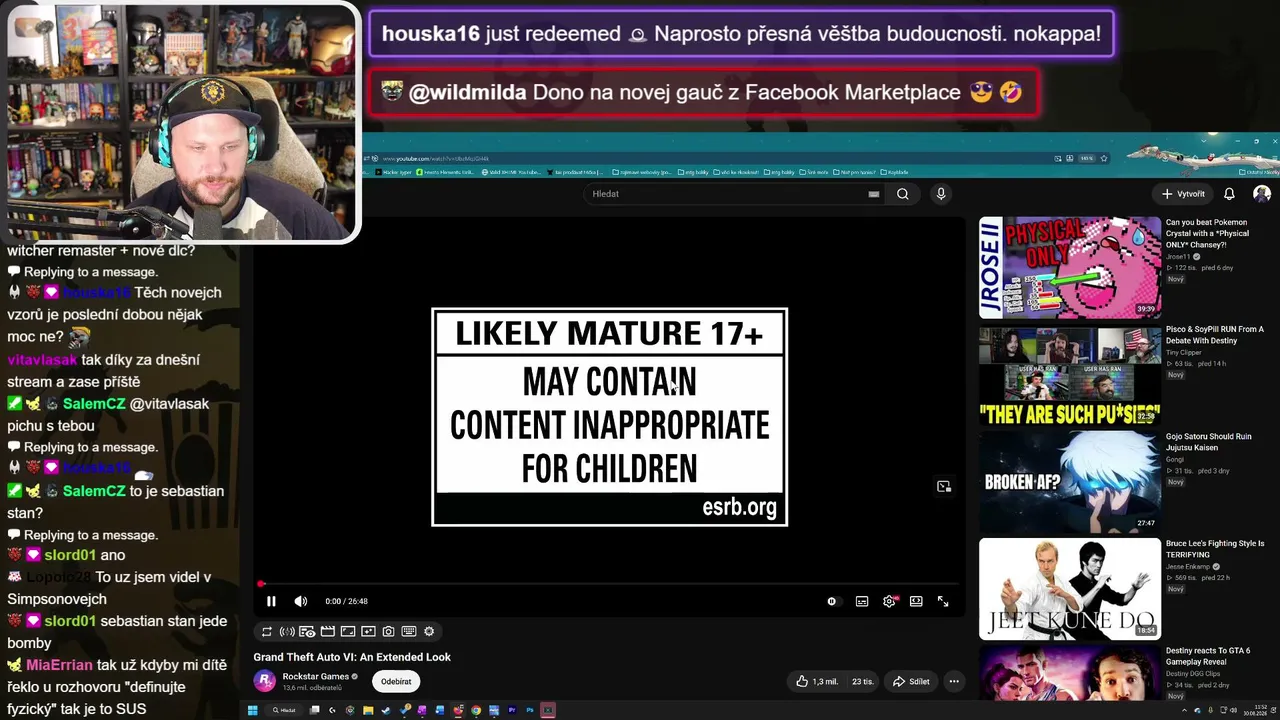Open Google Chrome from the taskbar
The height and width of the screenshot is (720, 1280).
[x=476, y=710]
